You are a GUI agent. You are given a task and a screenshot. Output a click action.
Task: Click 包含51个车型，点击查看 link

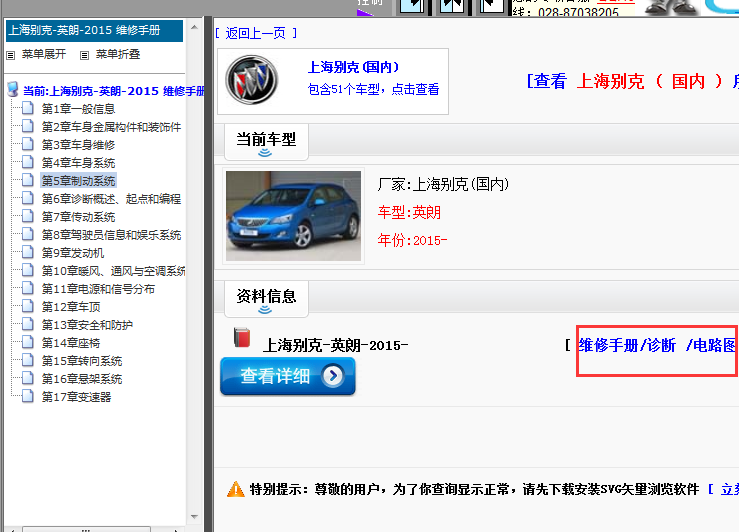point(373,89)
